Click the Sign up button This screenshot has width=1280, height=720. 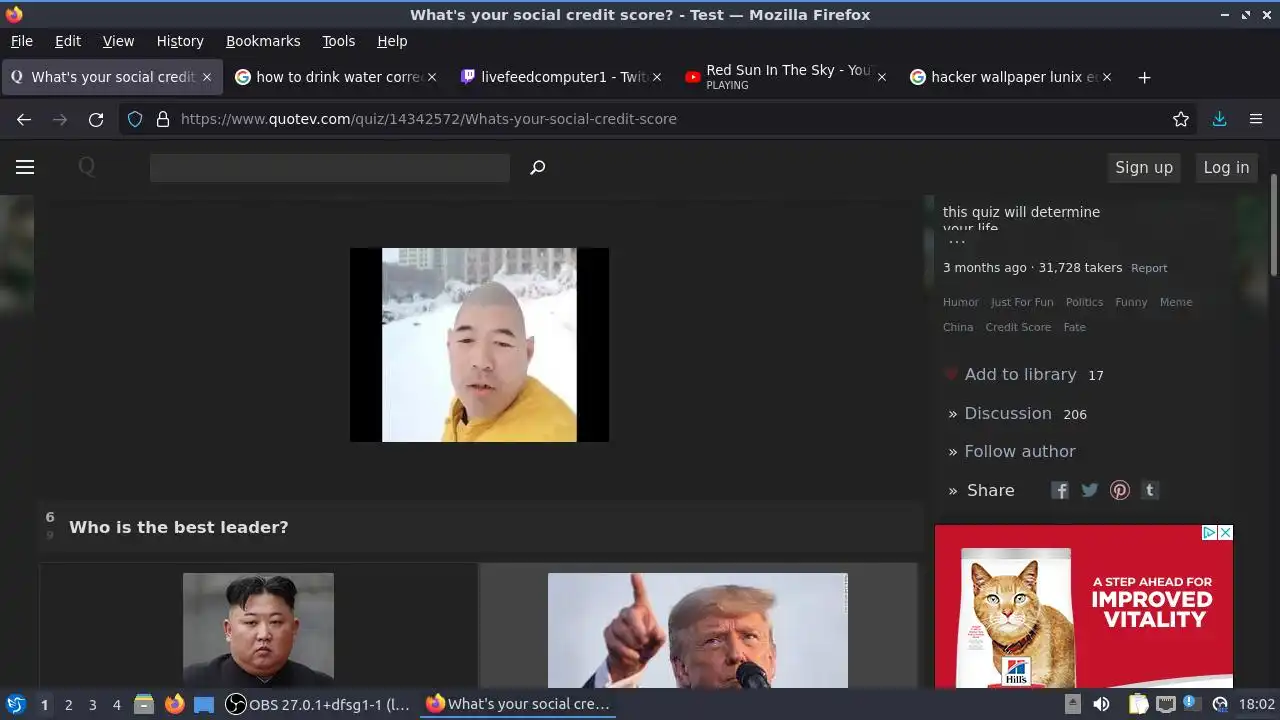(x=1144, y=167)
